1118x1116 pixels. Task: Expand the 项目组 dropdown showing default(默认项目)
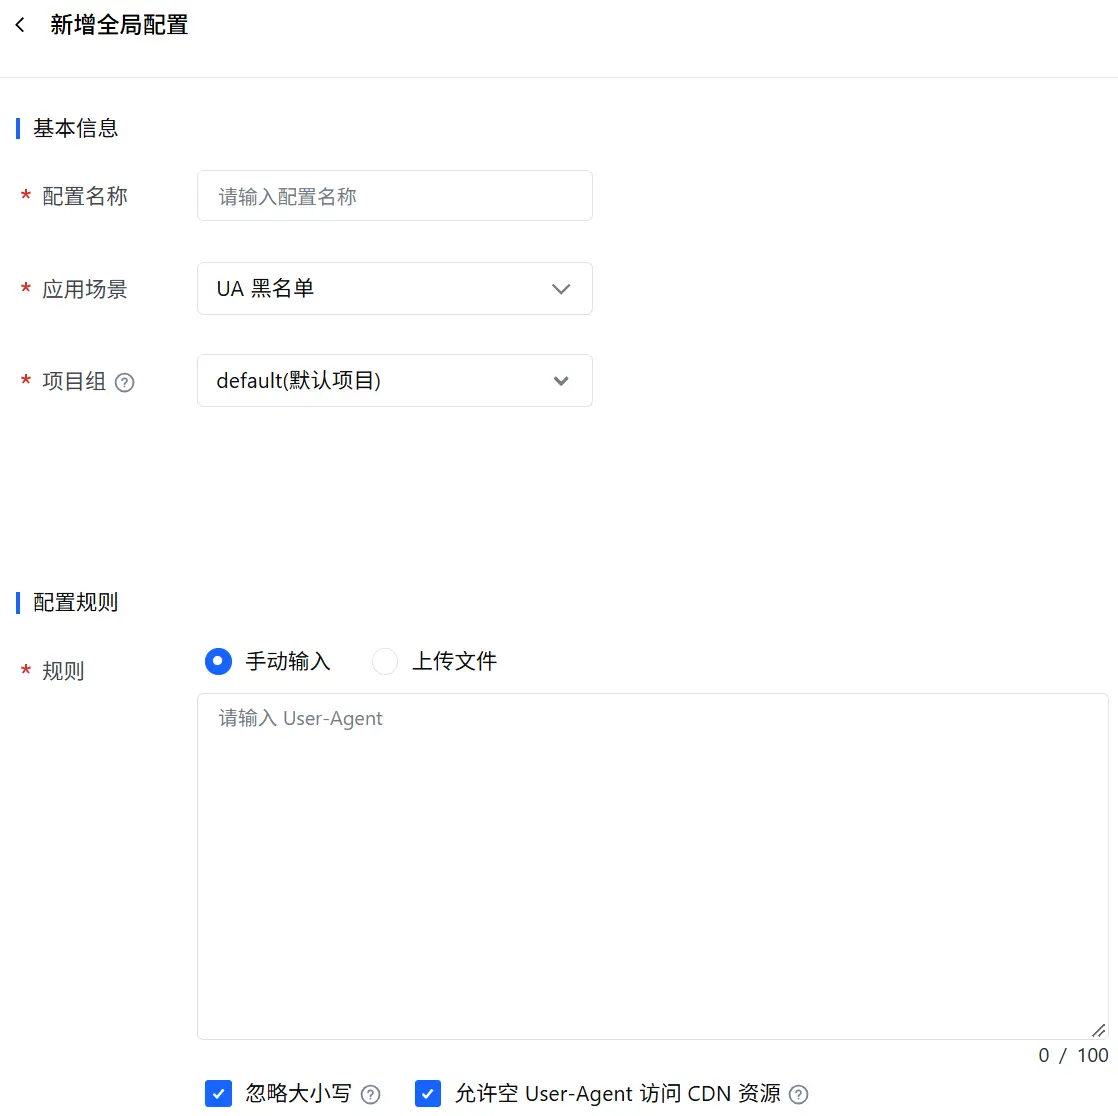[394, 380]
